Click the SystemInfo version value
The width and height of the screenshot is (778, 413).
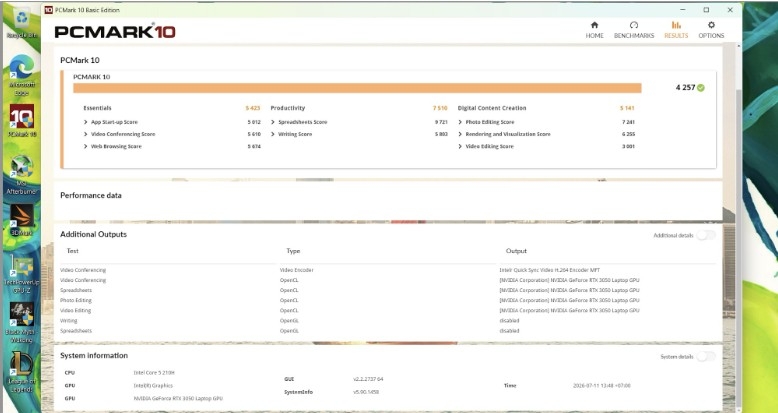(366, 392)
